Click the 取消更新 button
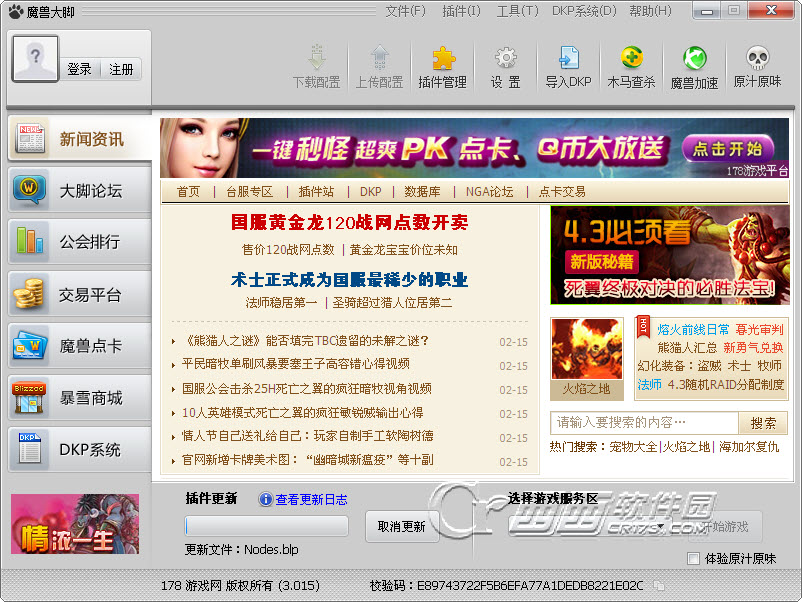This screenshot has width=802, height=602. (402, 526)
